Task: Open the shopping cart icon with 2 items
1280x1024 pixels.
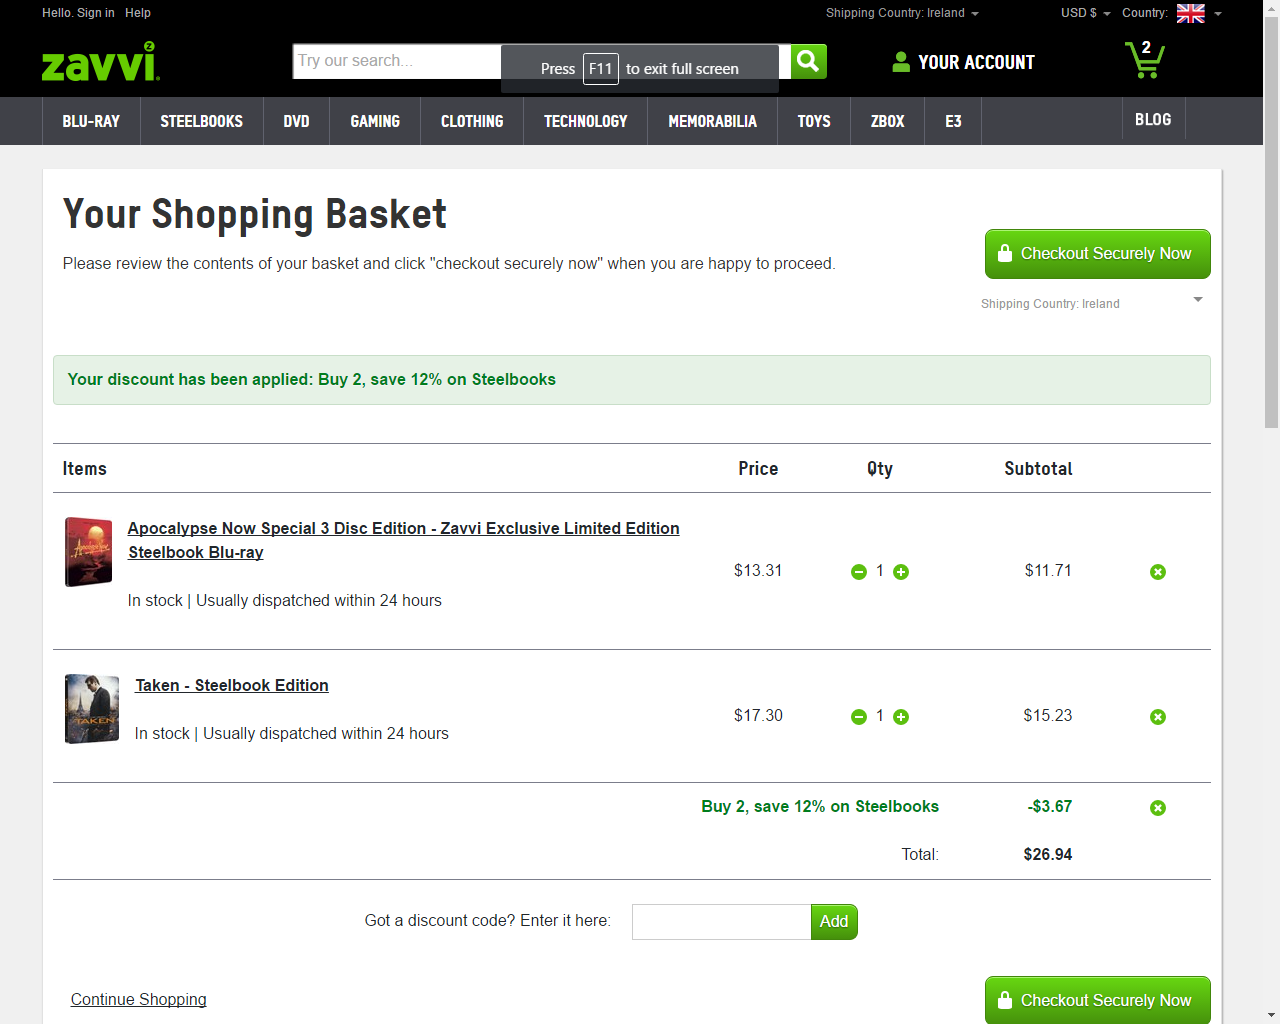Action: (x=1144, y=60)
